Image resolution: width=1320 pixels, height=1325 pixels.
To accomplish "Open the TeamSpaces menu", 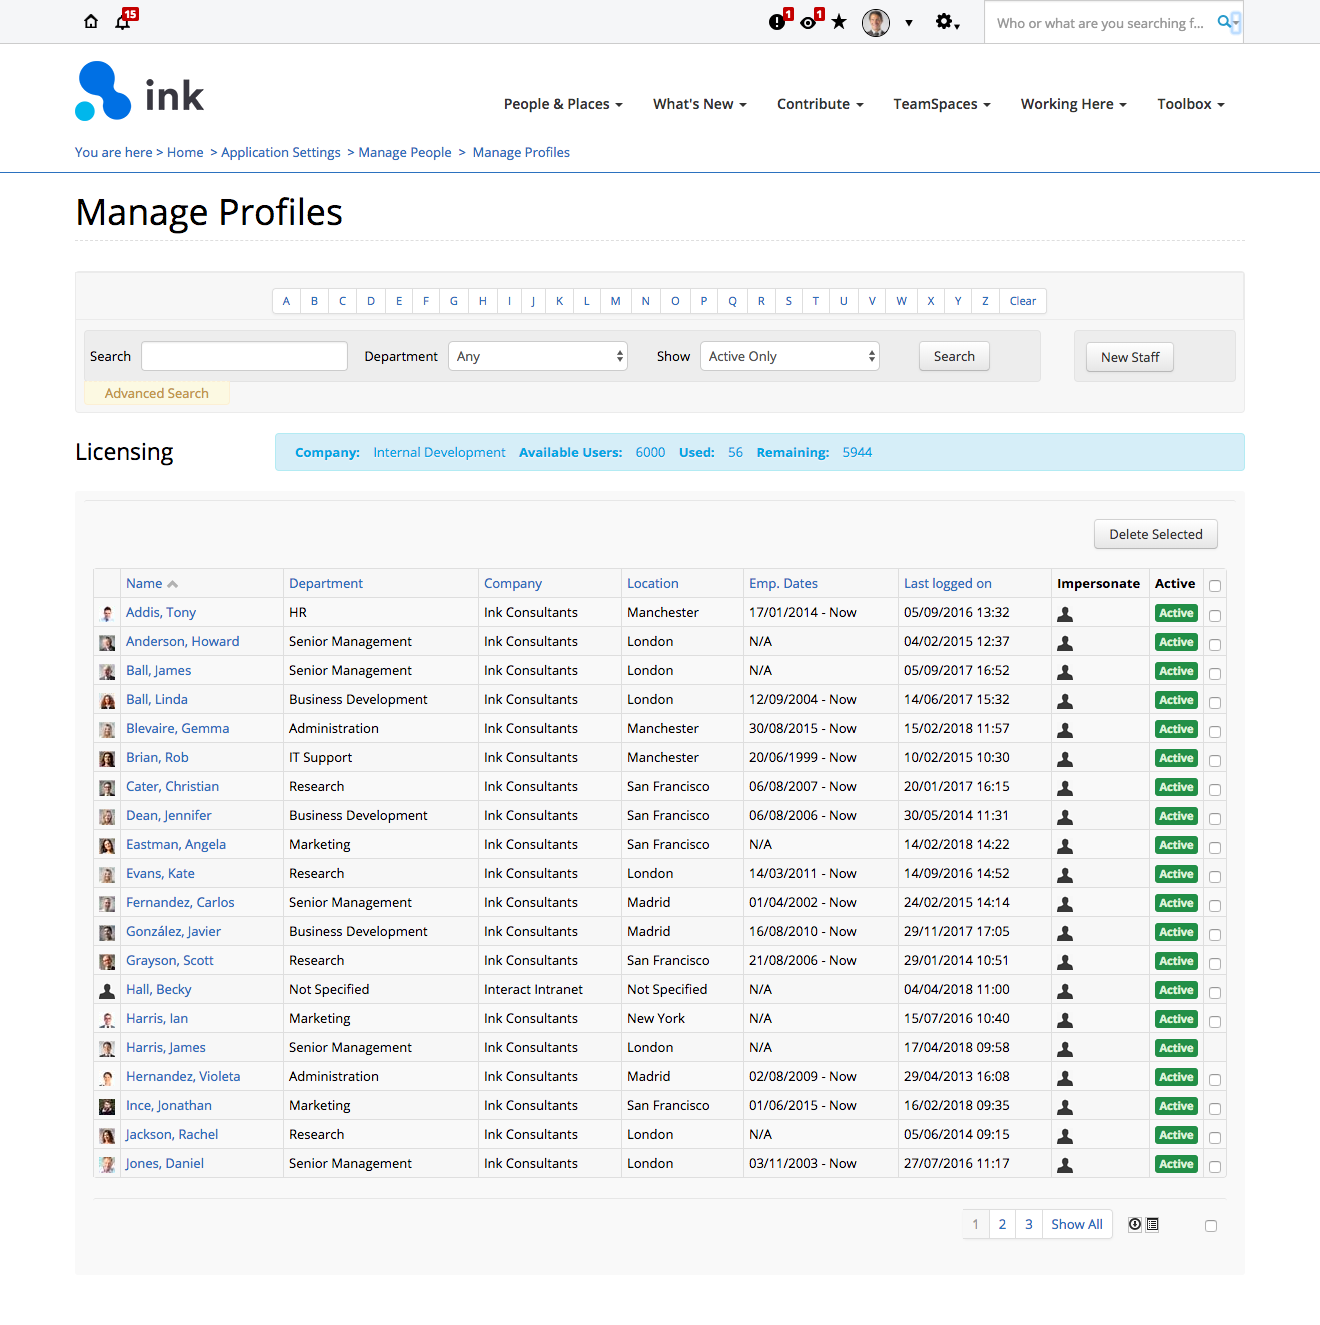I will (940, 104).
